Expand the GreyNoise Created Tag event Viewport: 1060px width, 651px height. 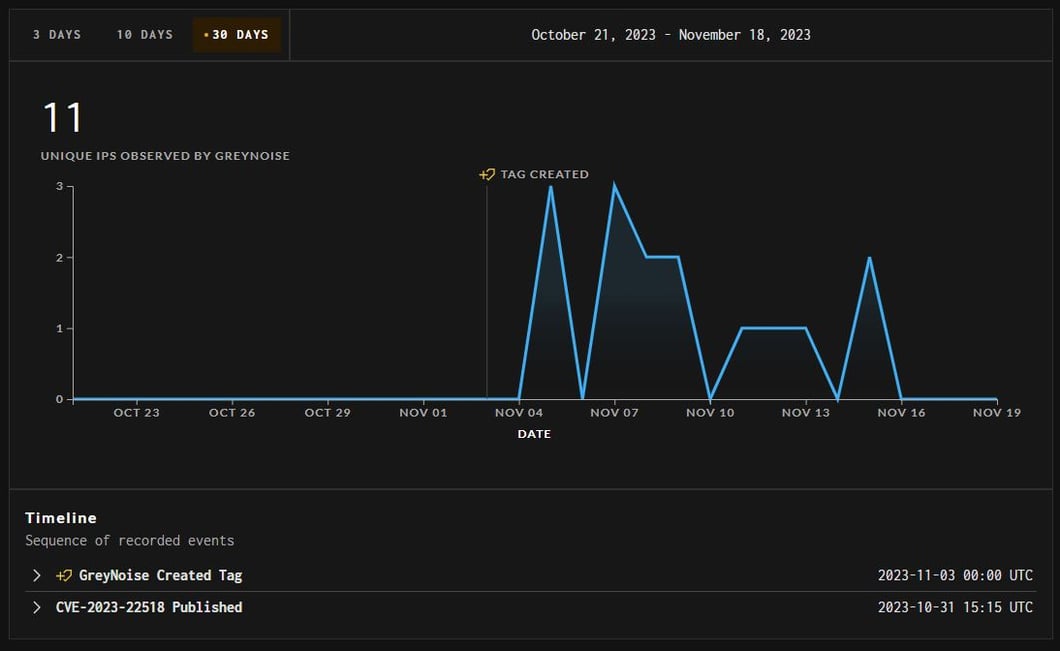pos(37,575)
